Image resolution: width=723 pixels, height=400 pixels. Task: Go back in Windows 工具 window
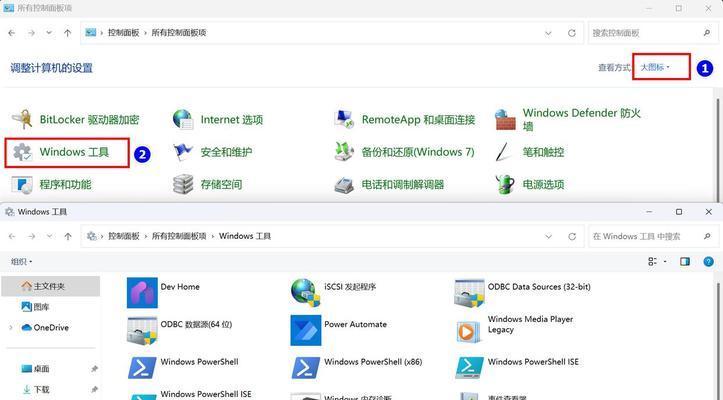click(12, 236)
